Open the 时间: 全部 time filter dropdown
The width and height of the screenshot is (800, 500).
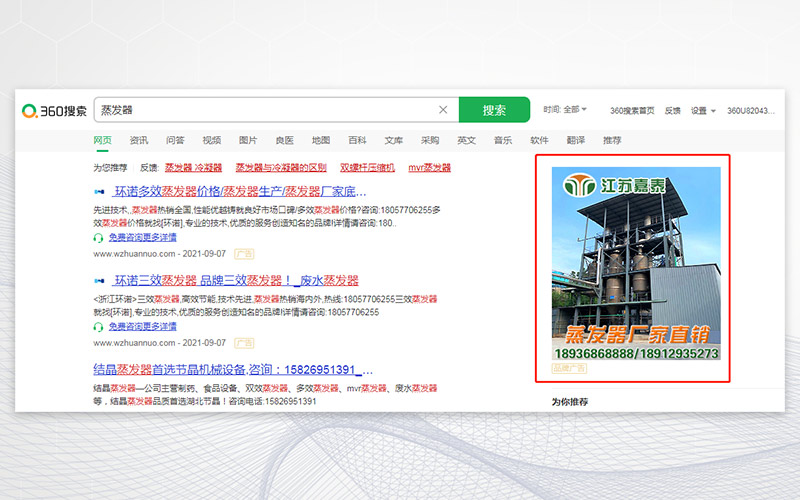point(565,110)
